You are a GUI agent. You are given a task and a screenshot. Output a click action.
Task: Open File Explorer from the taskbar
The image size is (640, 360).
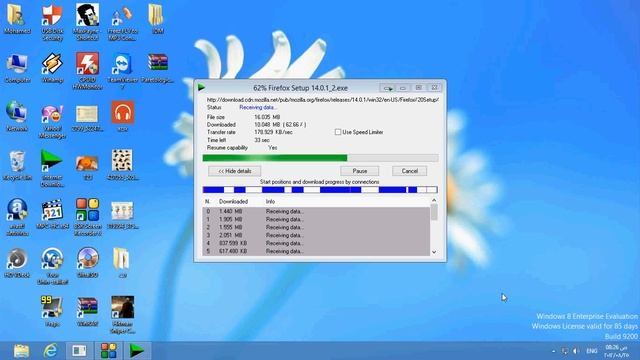[21, 351]
